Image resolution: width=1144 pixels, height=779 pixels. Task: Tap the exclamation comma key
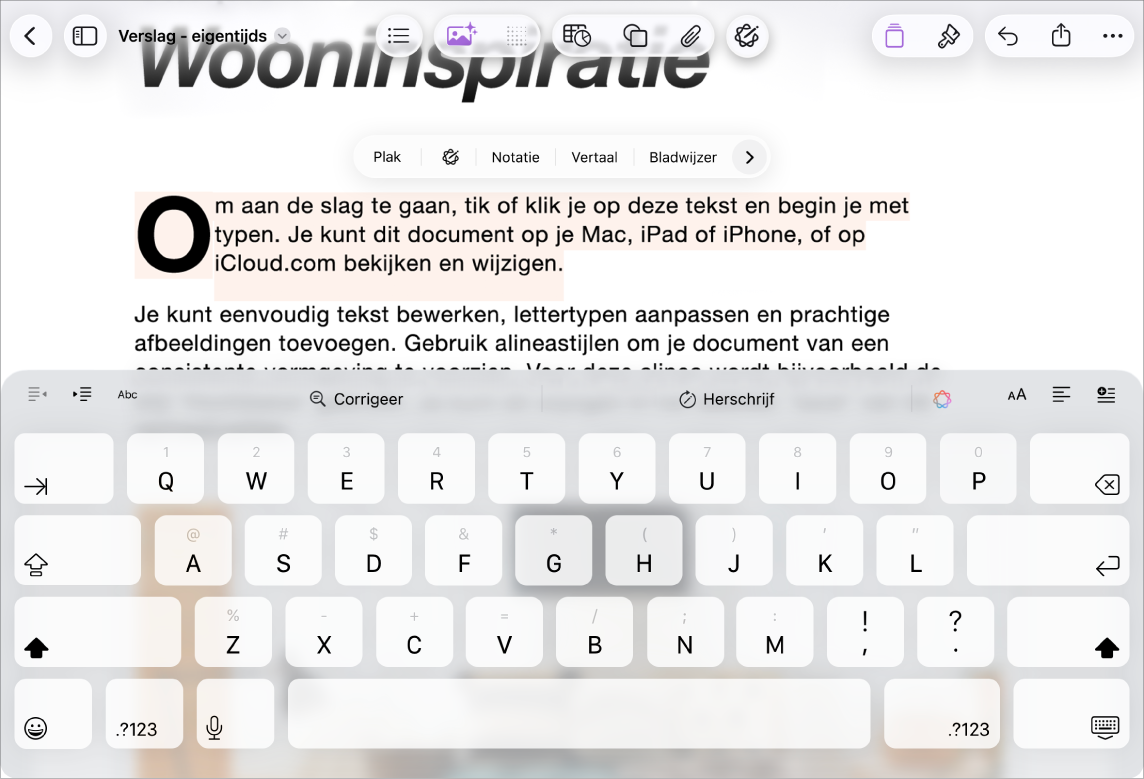pos(865,632)
